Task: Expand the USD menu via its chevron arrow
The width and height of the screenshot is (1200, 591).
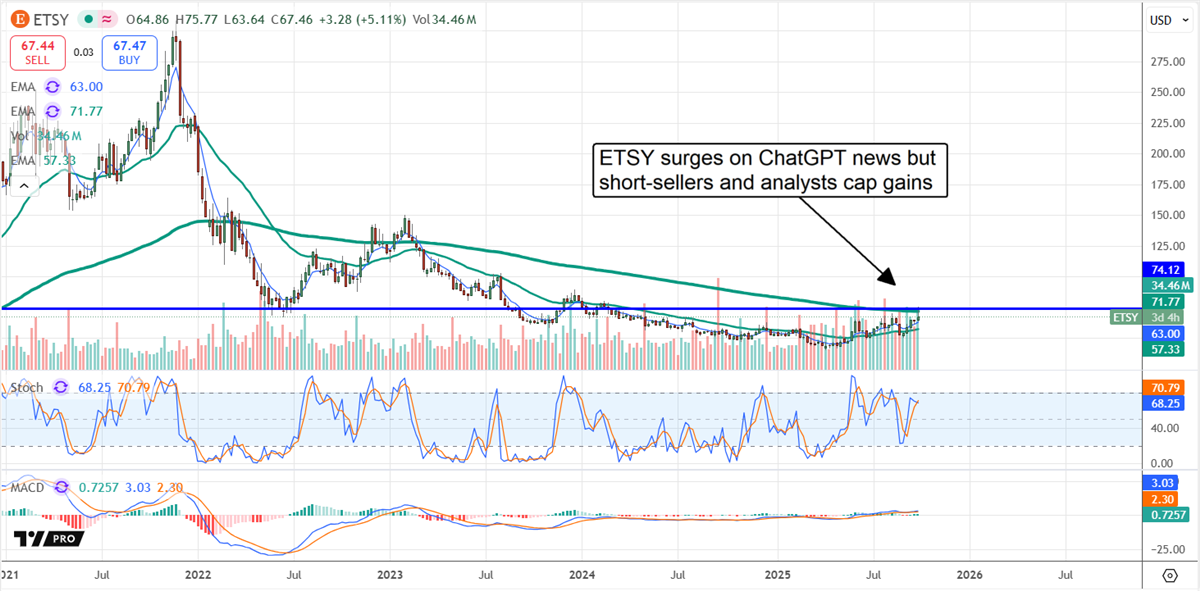Action: click(x=1185, y=20)
